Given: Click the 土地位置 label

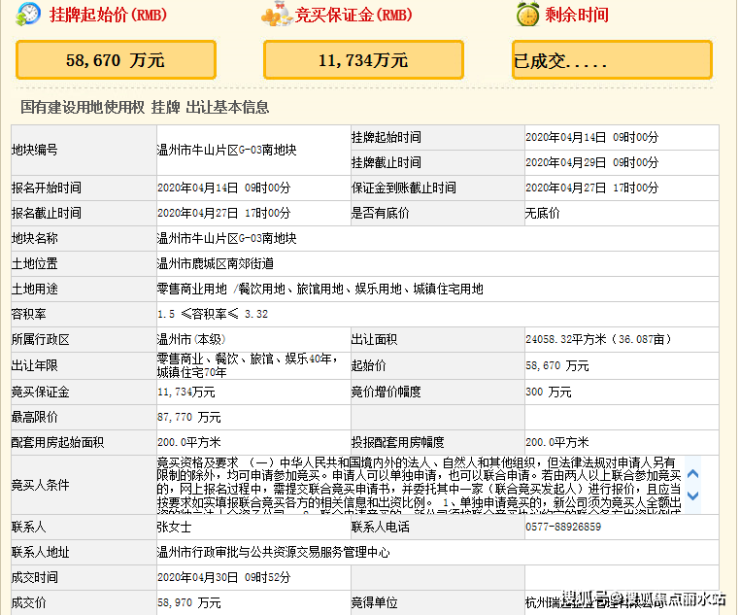Looking at the screenshot, I should (x=34, y=263).
